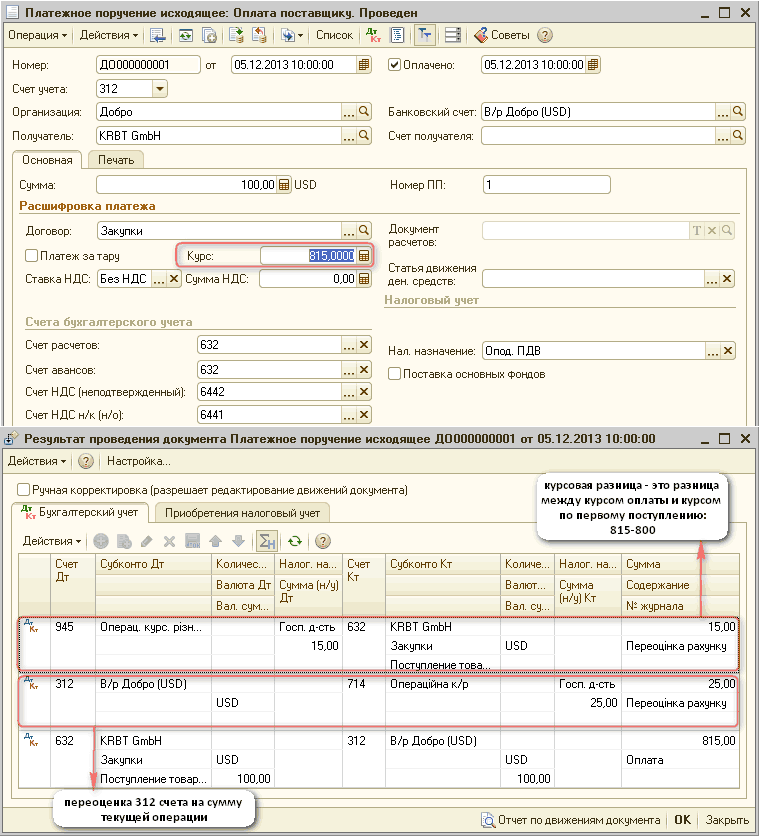Image resolution: width=760 pixels, height=837 pixels.
Task: Expand the Счет учета dropdown
Action: [160, 89]
